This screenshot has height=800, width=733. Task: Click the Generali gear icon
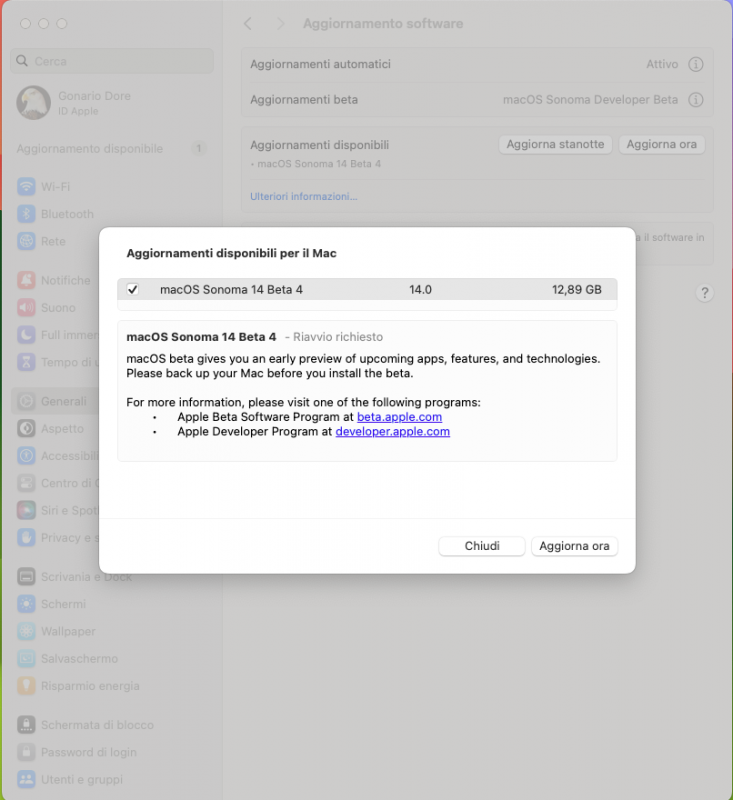pos(26,402)
